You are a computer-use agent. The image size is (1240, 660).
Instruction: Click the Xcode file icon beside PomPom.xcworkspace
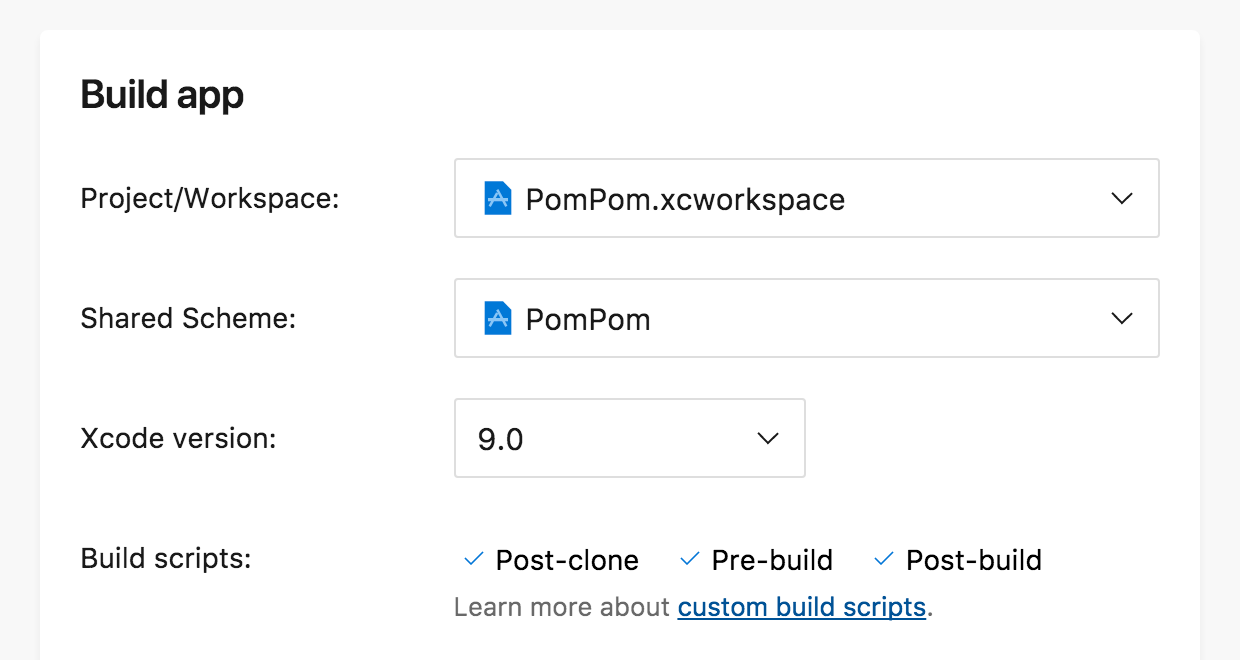[x=497, y=198]
